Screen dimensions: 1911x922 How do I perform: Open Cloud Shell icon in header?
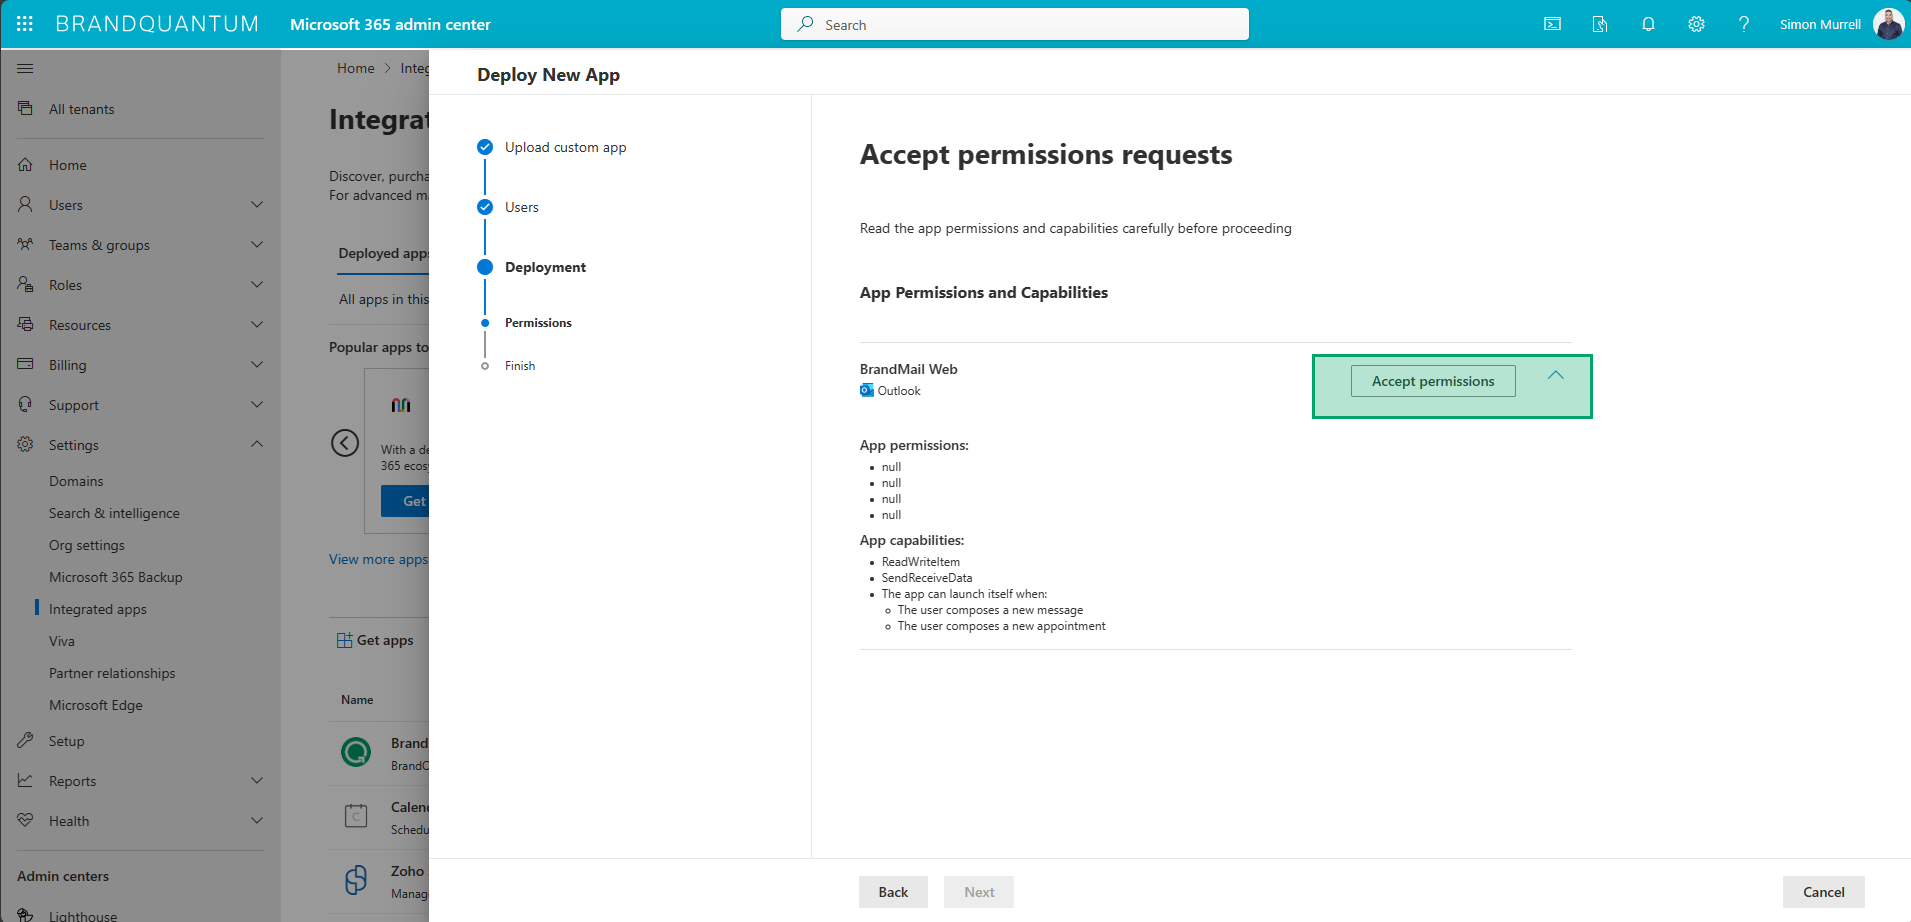tap(1552, 24)
